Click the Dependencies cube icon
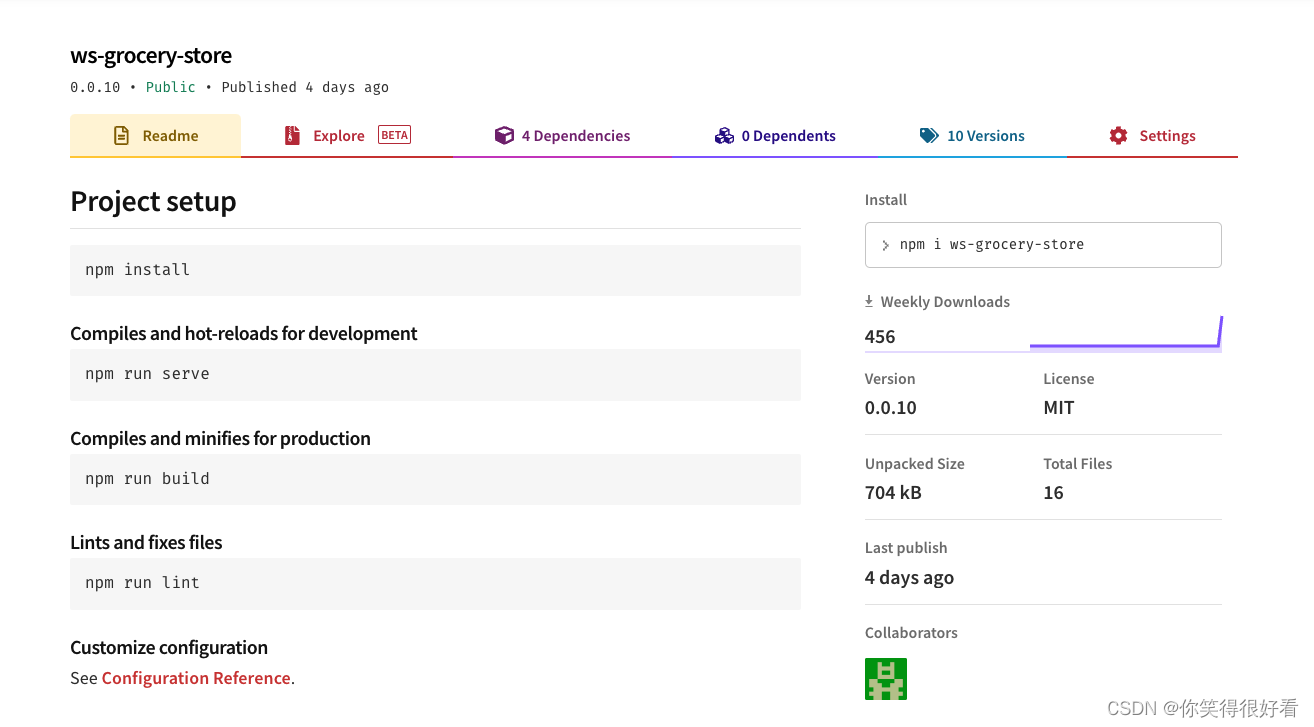1314x727 pixels. (x=504, y=136)
